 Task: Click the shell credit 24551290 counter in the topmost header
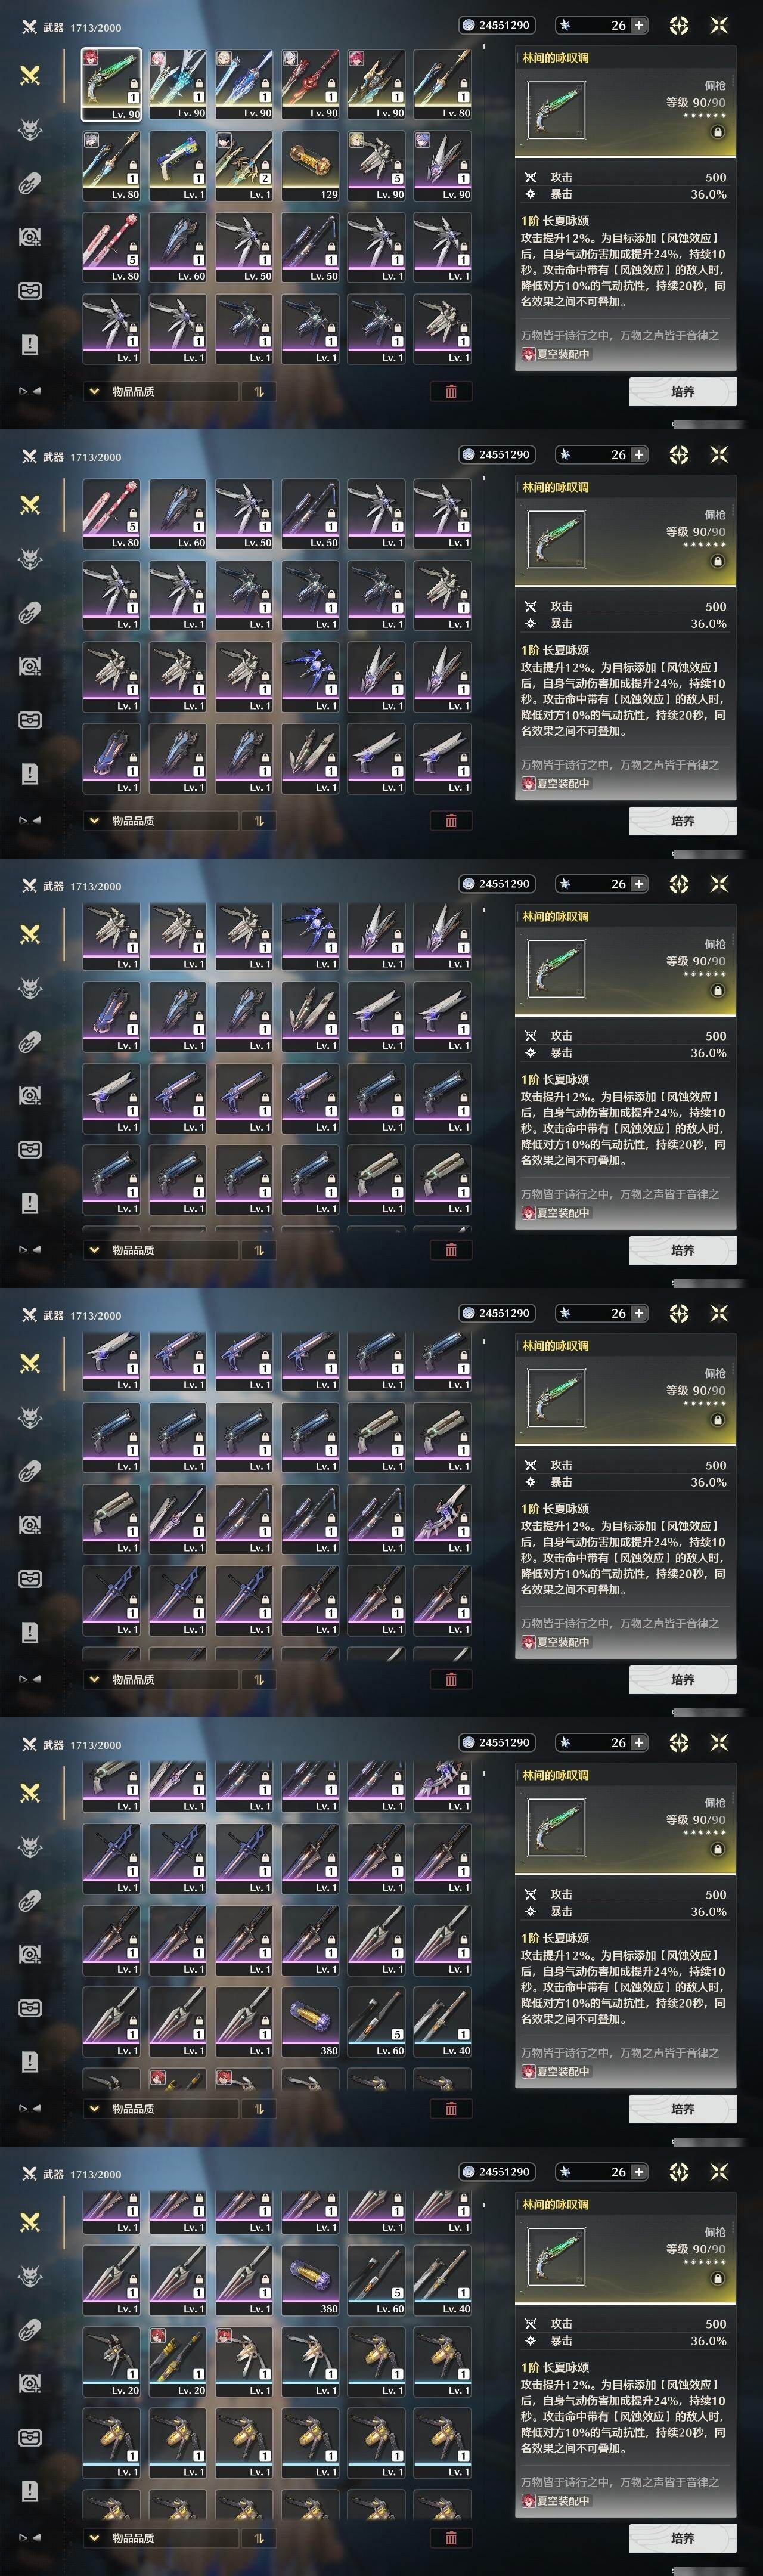(496, 25)
